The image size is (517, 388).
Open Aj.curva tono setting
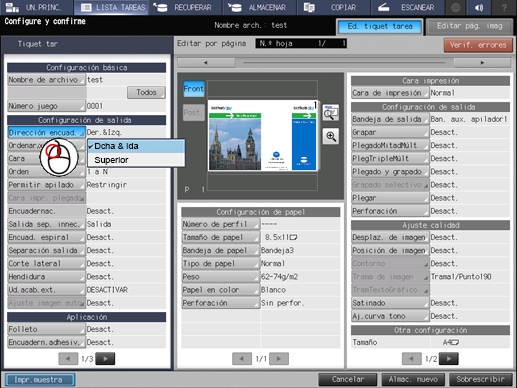(390, 316)
